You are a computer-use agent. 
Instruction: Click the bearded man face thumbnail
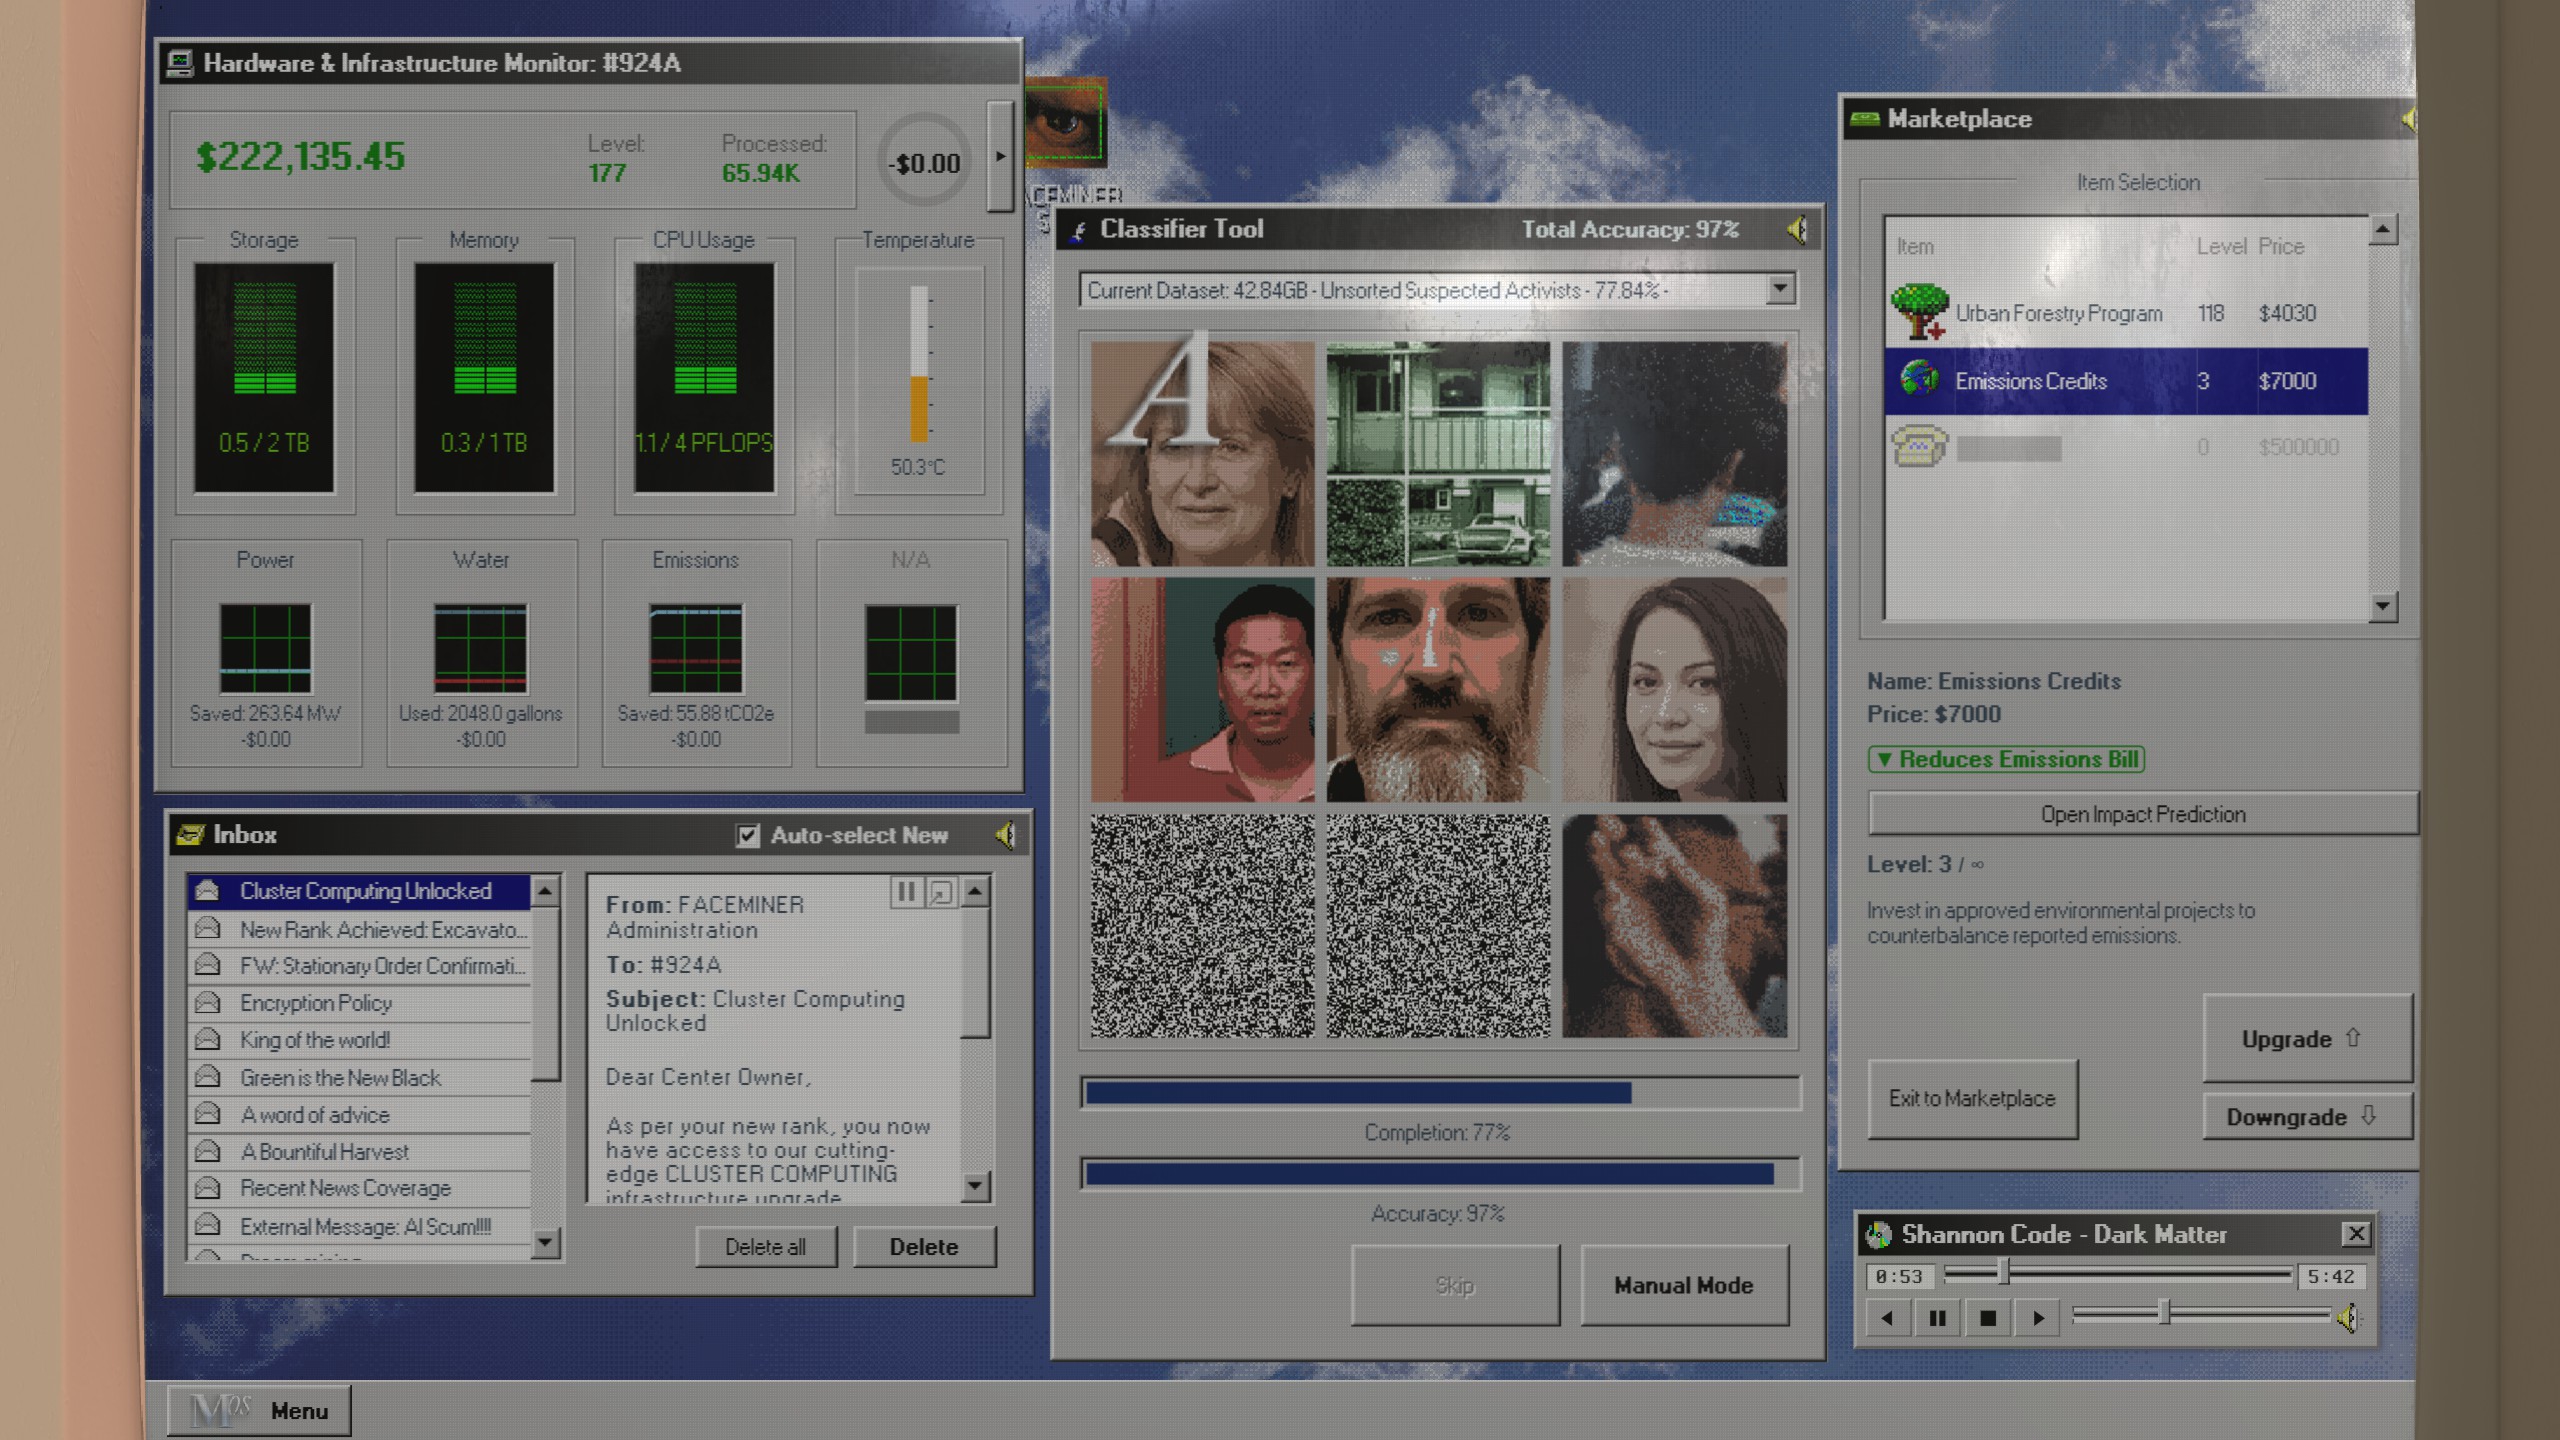(1437, 689)
